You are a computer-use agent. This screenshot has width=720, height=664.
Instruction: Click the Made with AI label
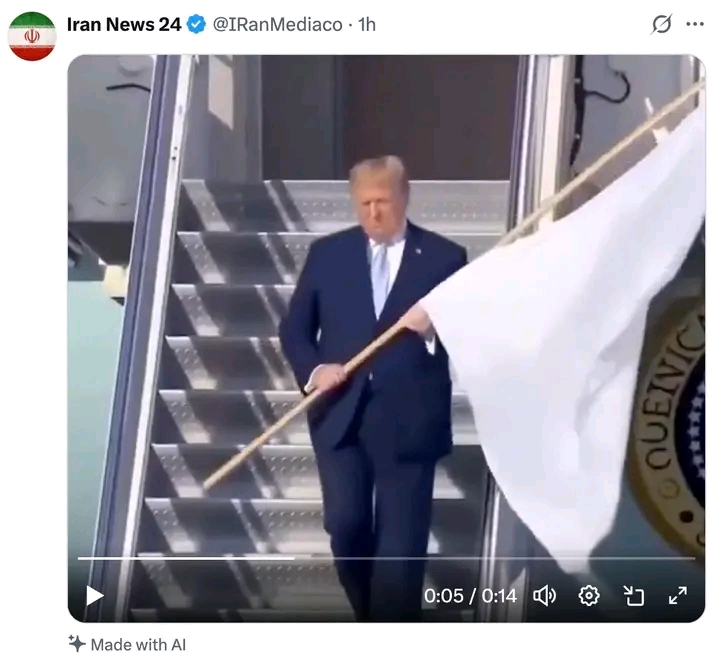138,645
